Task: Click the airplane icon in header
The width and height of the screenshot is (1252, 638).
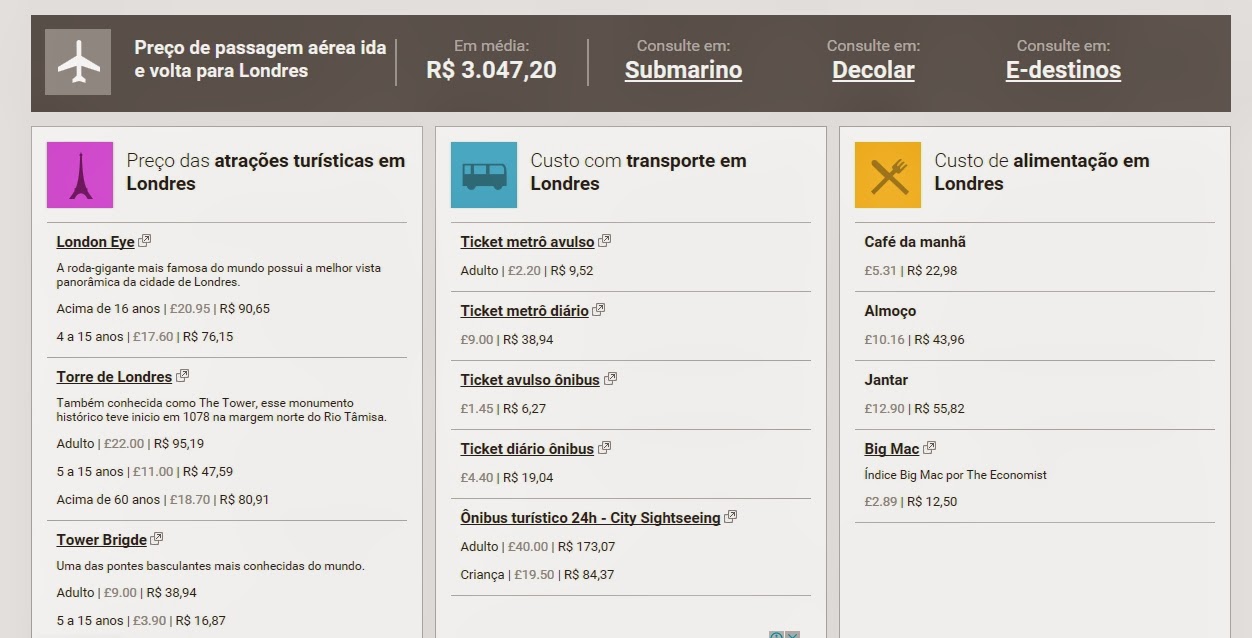Action: pyautogui.click(x=78, y=62)
